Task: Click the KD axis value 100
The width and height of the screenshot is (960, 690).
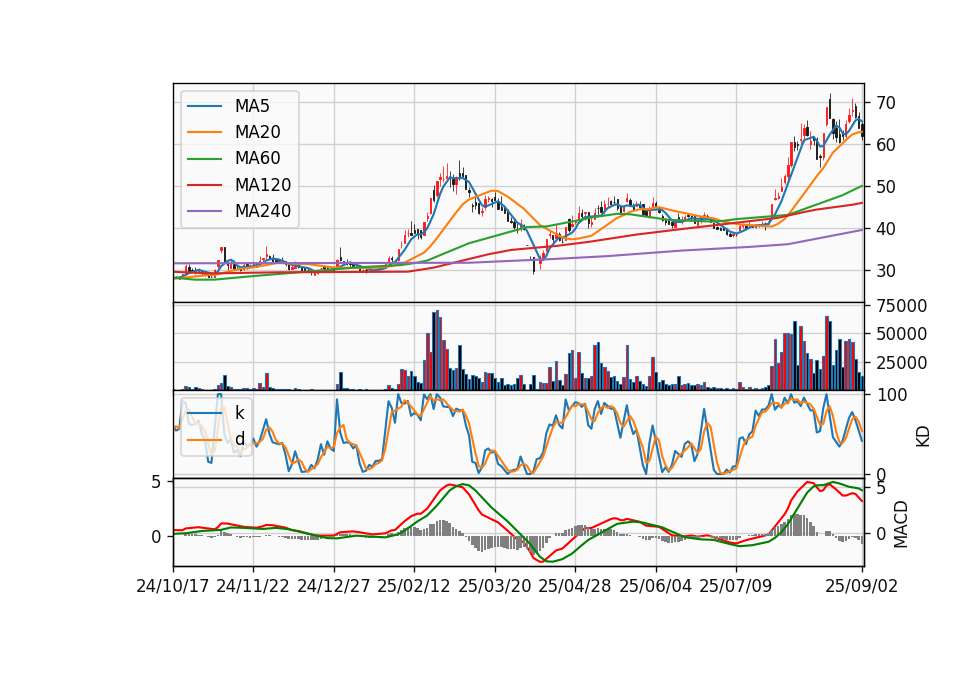Action: click(x=893, y=395)
